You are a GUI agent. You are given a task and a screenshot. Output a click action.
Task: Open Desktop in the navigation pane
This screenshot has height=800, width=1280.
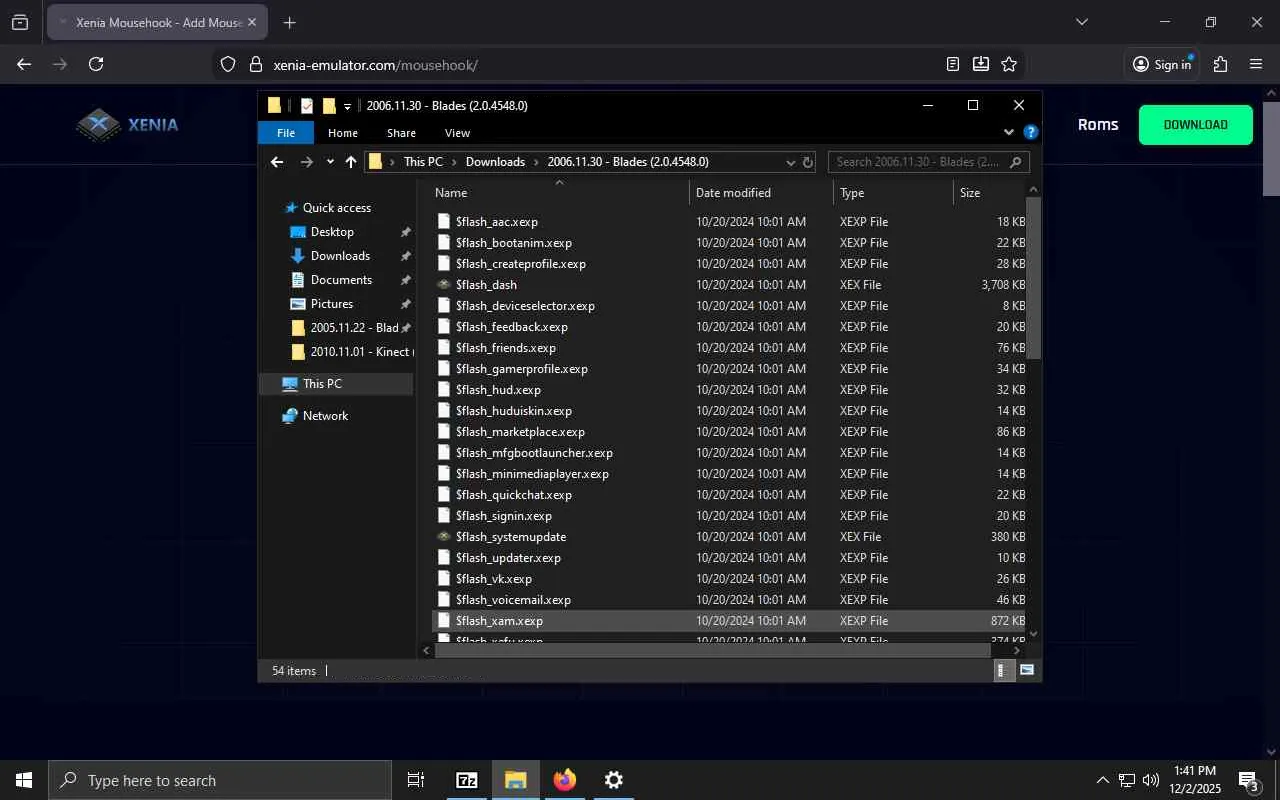click(332, 232)
